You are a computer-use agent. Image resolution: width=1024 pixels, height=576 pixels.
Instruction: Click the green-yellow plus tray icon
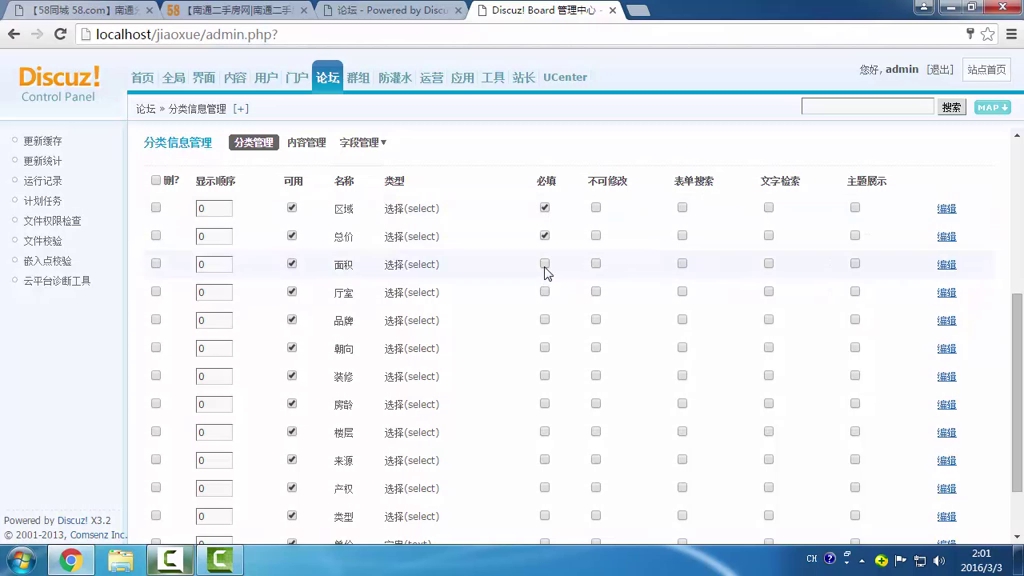click(x=881, y=560)
